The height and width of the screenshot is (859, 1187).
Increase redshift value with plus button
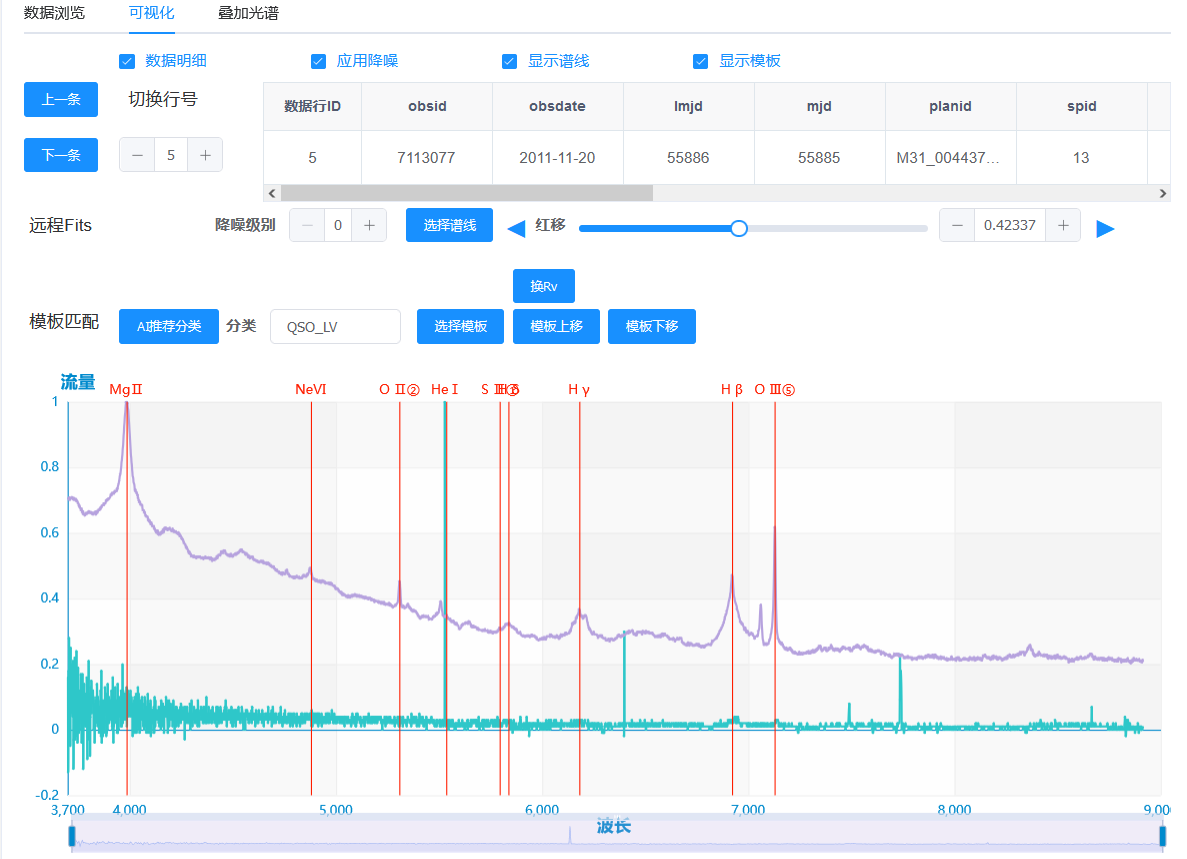click(1063, 226)
